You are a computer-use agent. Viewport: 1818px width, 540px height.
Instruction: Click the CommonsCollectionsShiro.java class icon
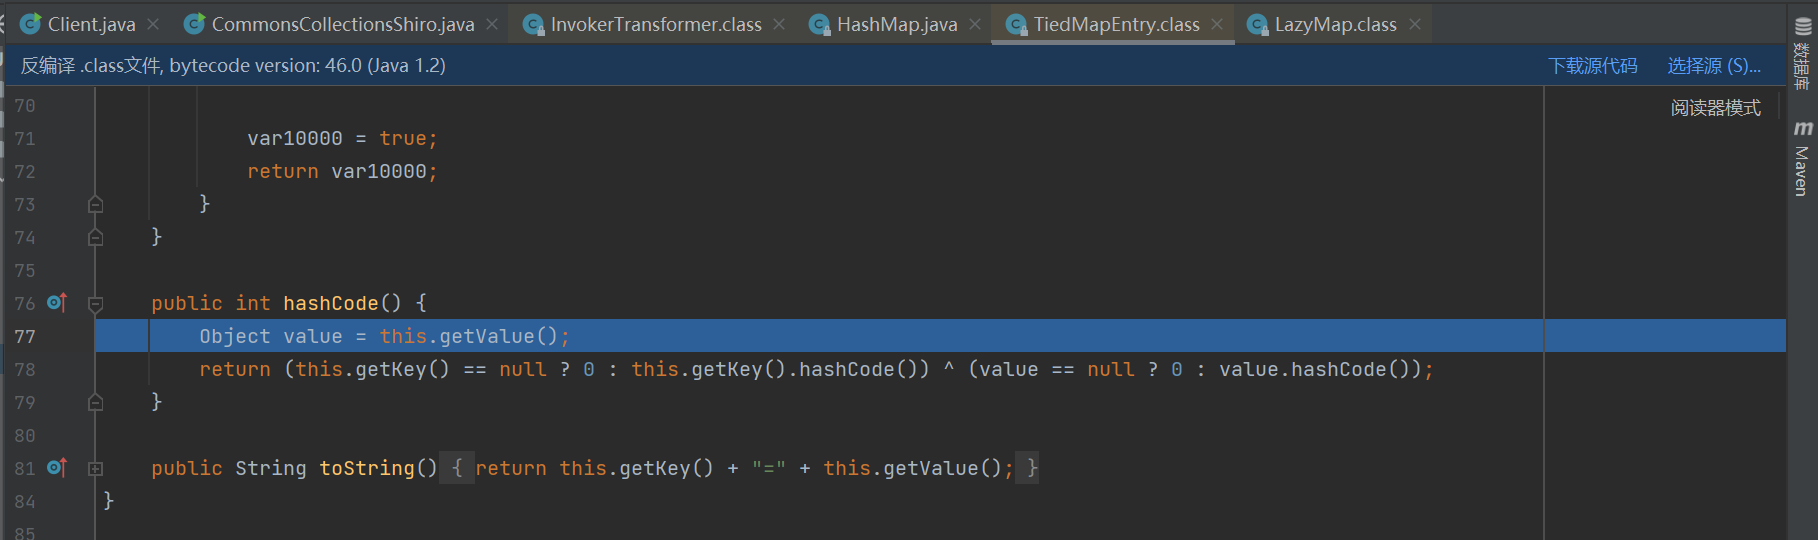195,24
